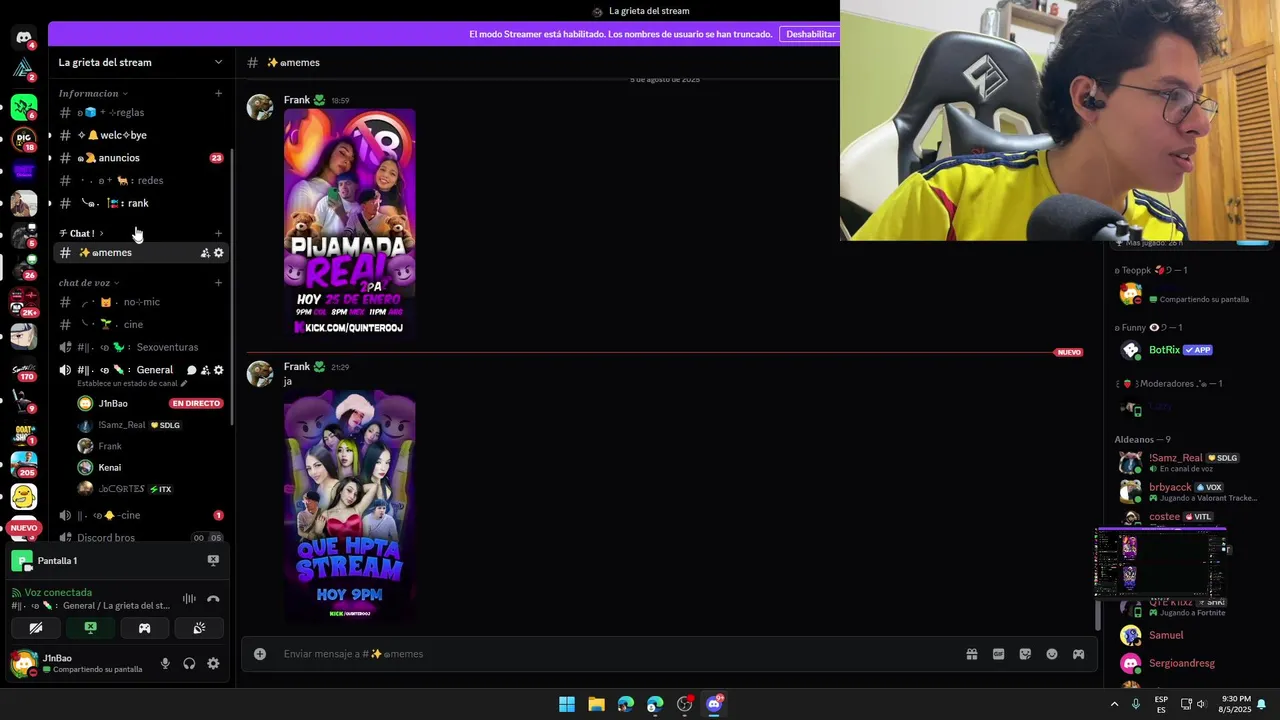Image resolution: width=1280 pixels, height=720 pixels.
Task: Open gift icon in message bar
Action: tap(971, 654)
